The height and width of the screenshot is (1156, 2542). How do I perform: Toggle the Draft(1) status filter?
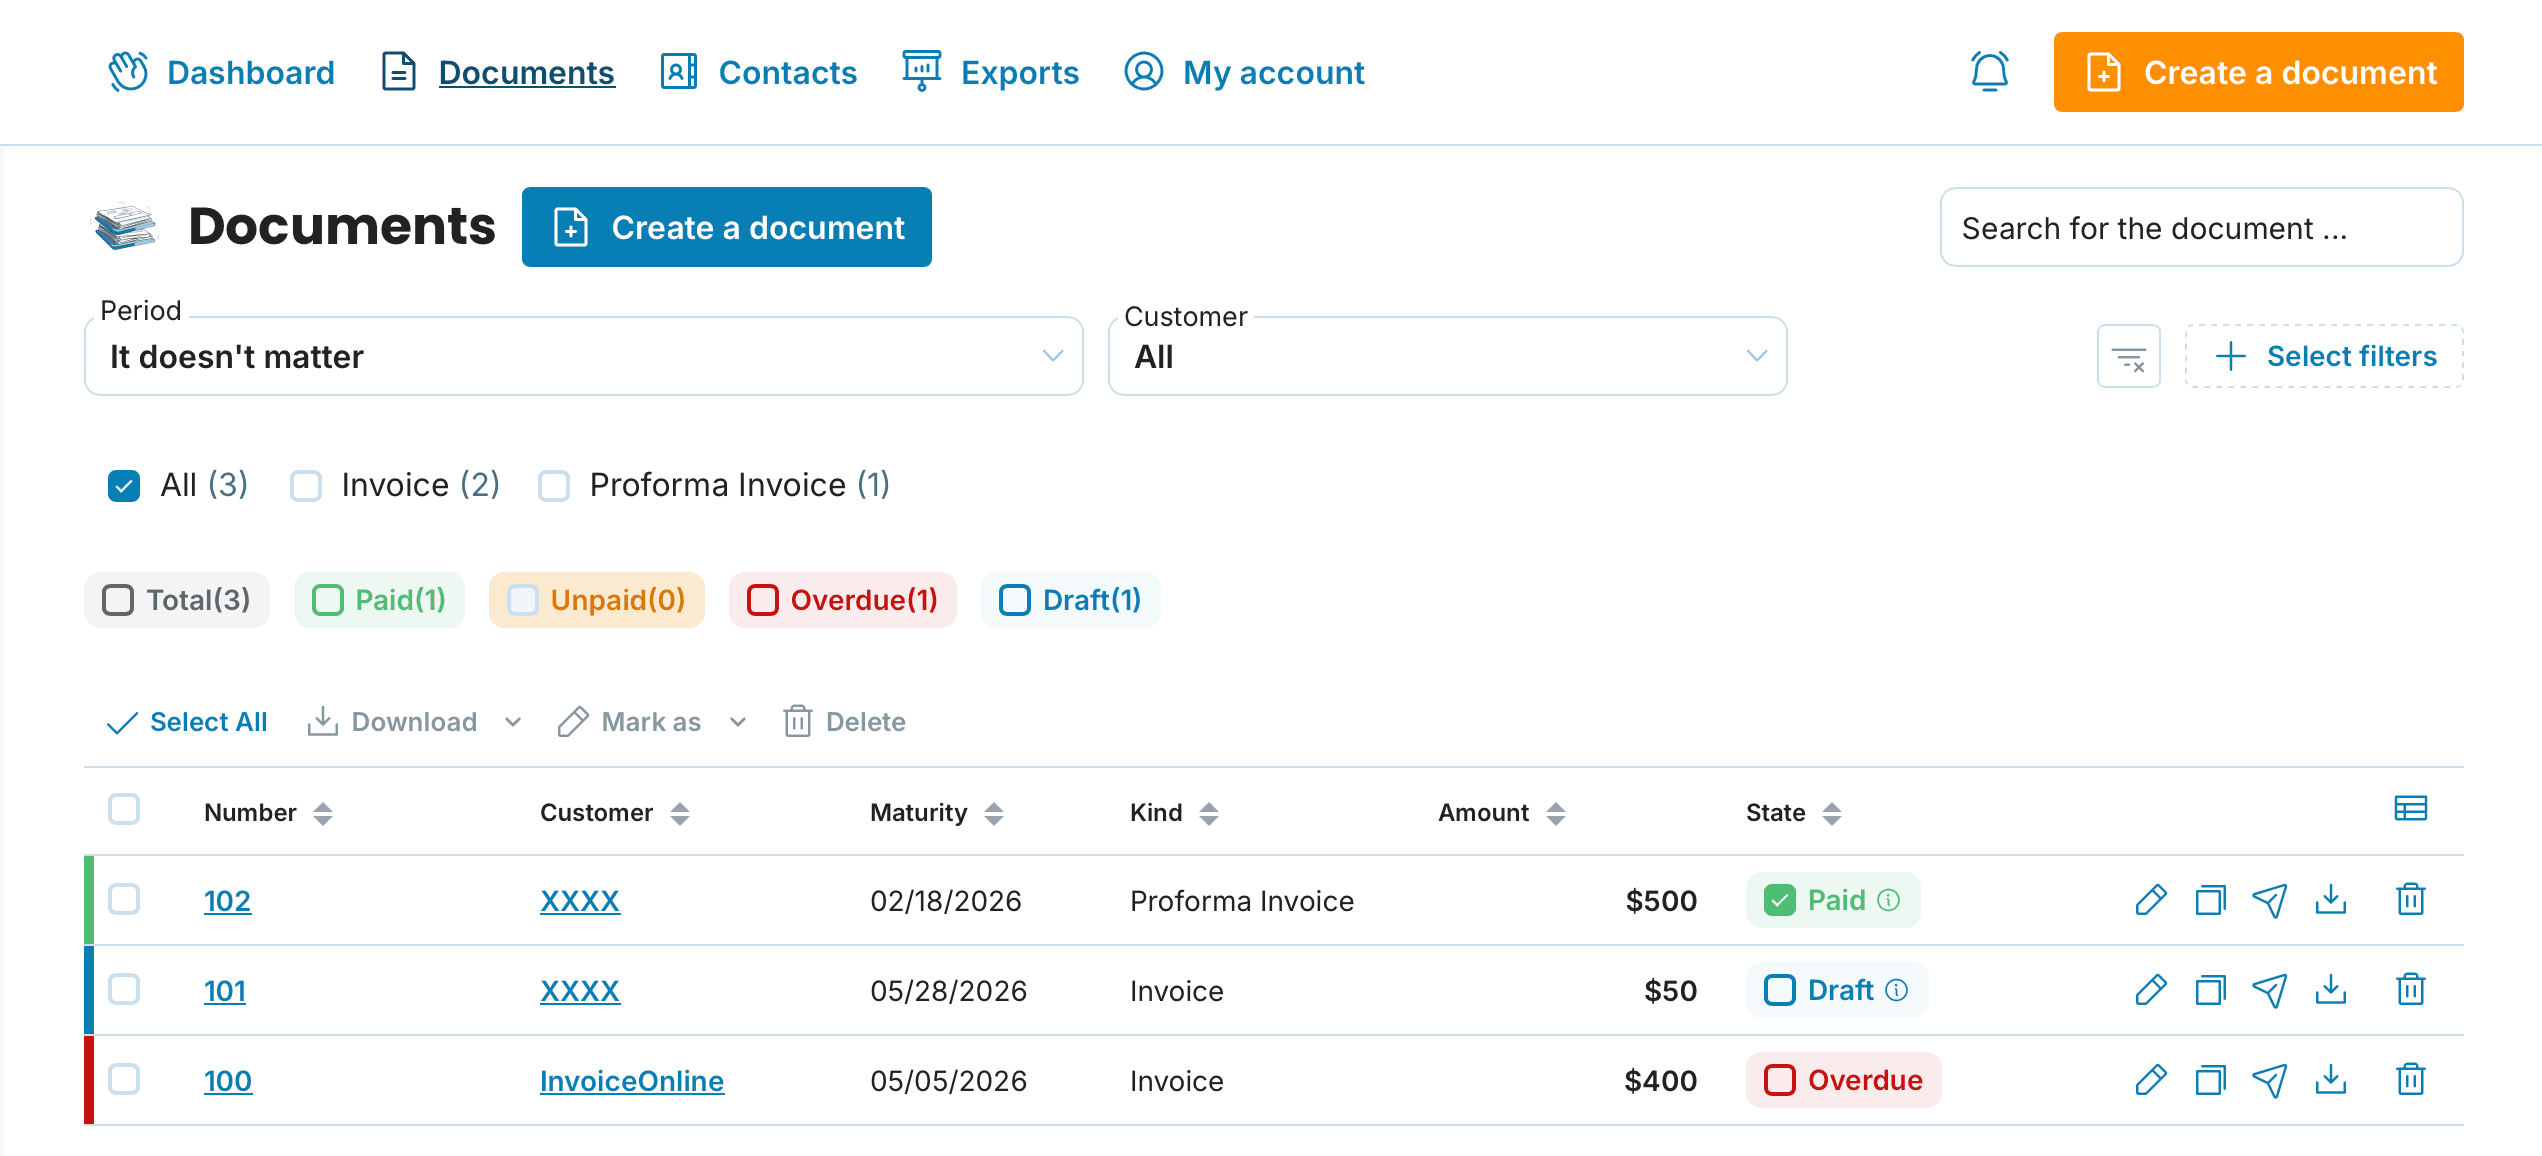point(1070,600)
